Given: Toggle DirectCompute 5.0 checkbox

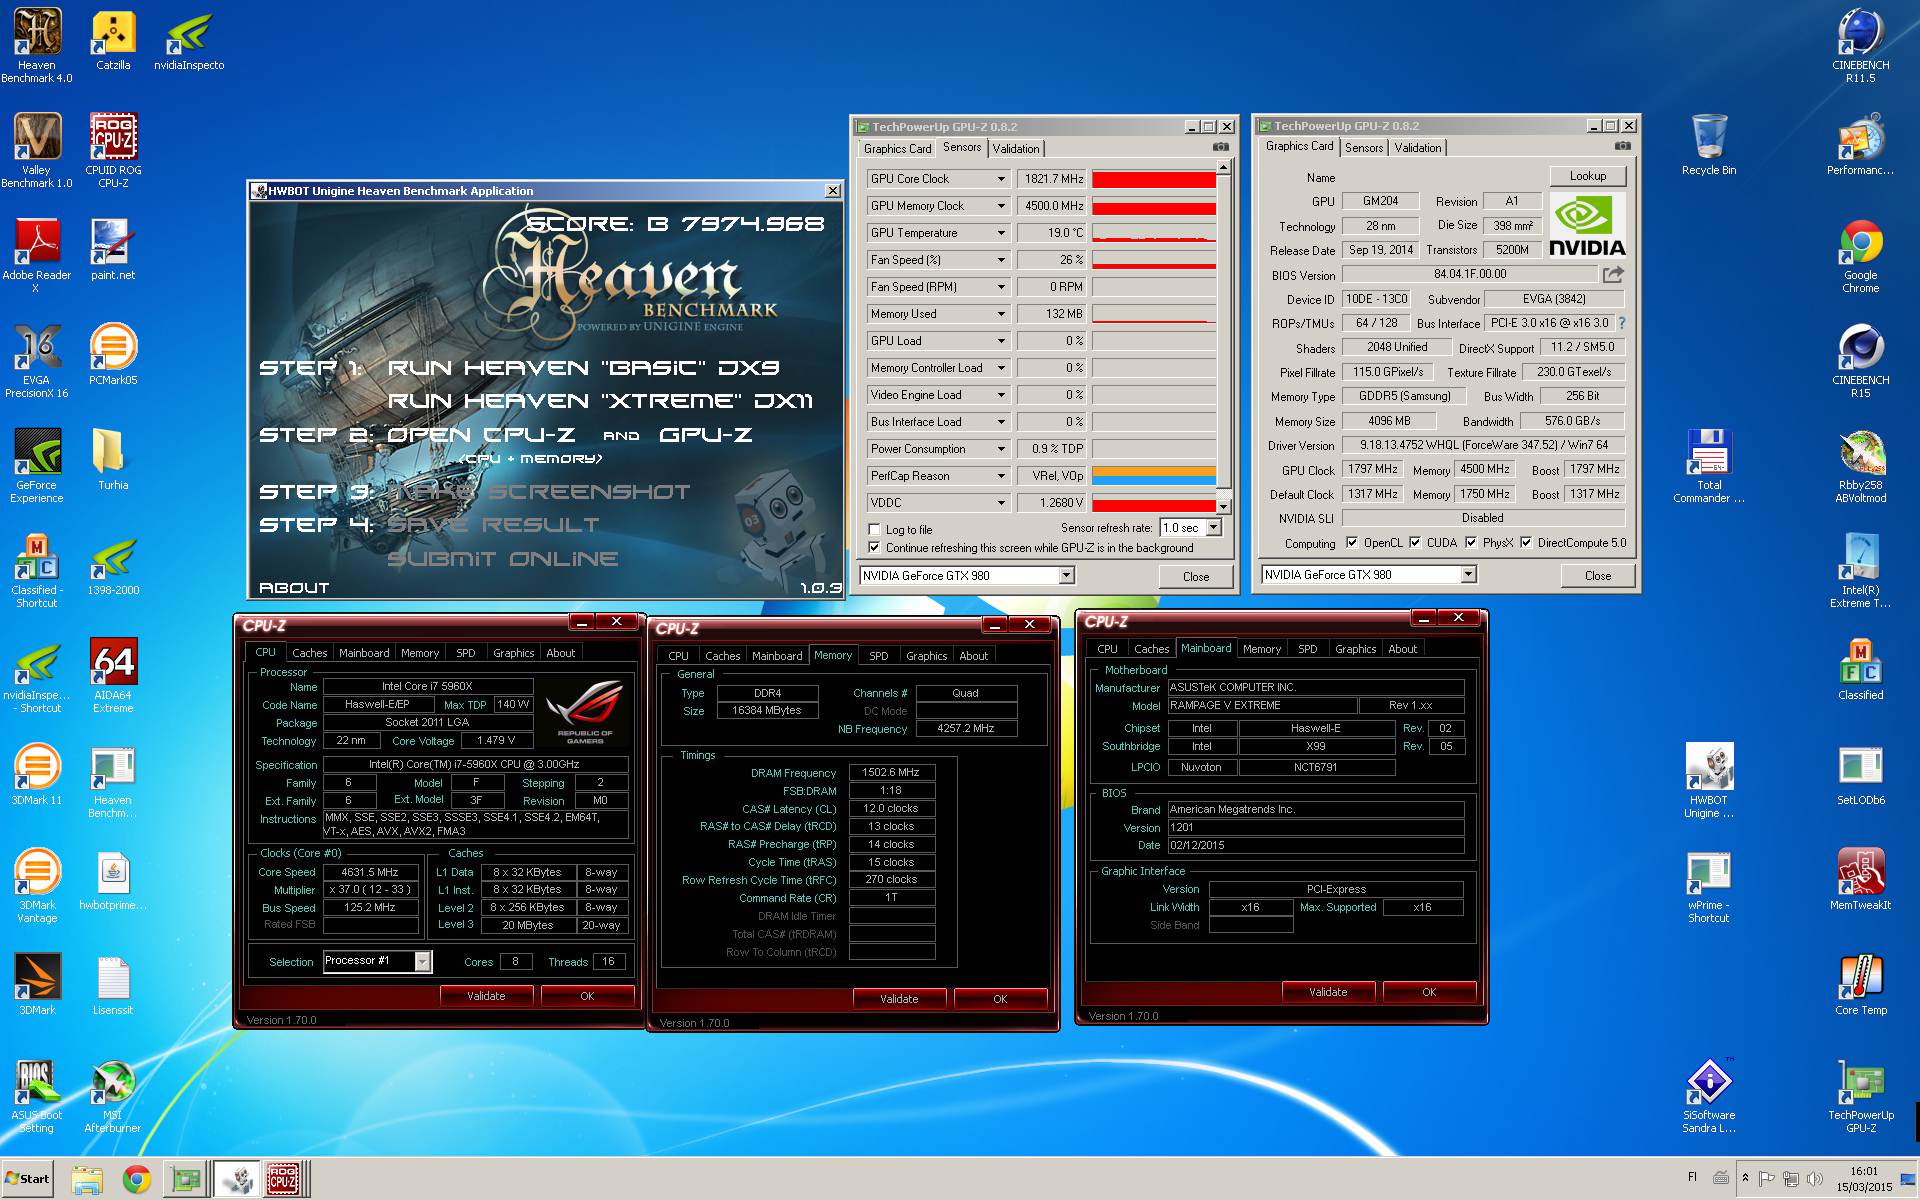Looking at the screenshot, I should tap(1526, 543).
